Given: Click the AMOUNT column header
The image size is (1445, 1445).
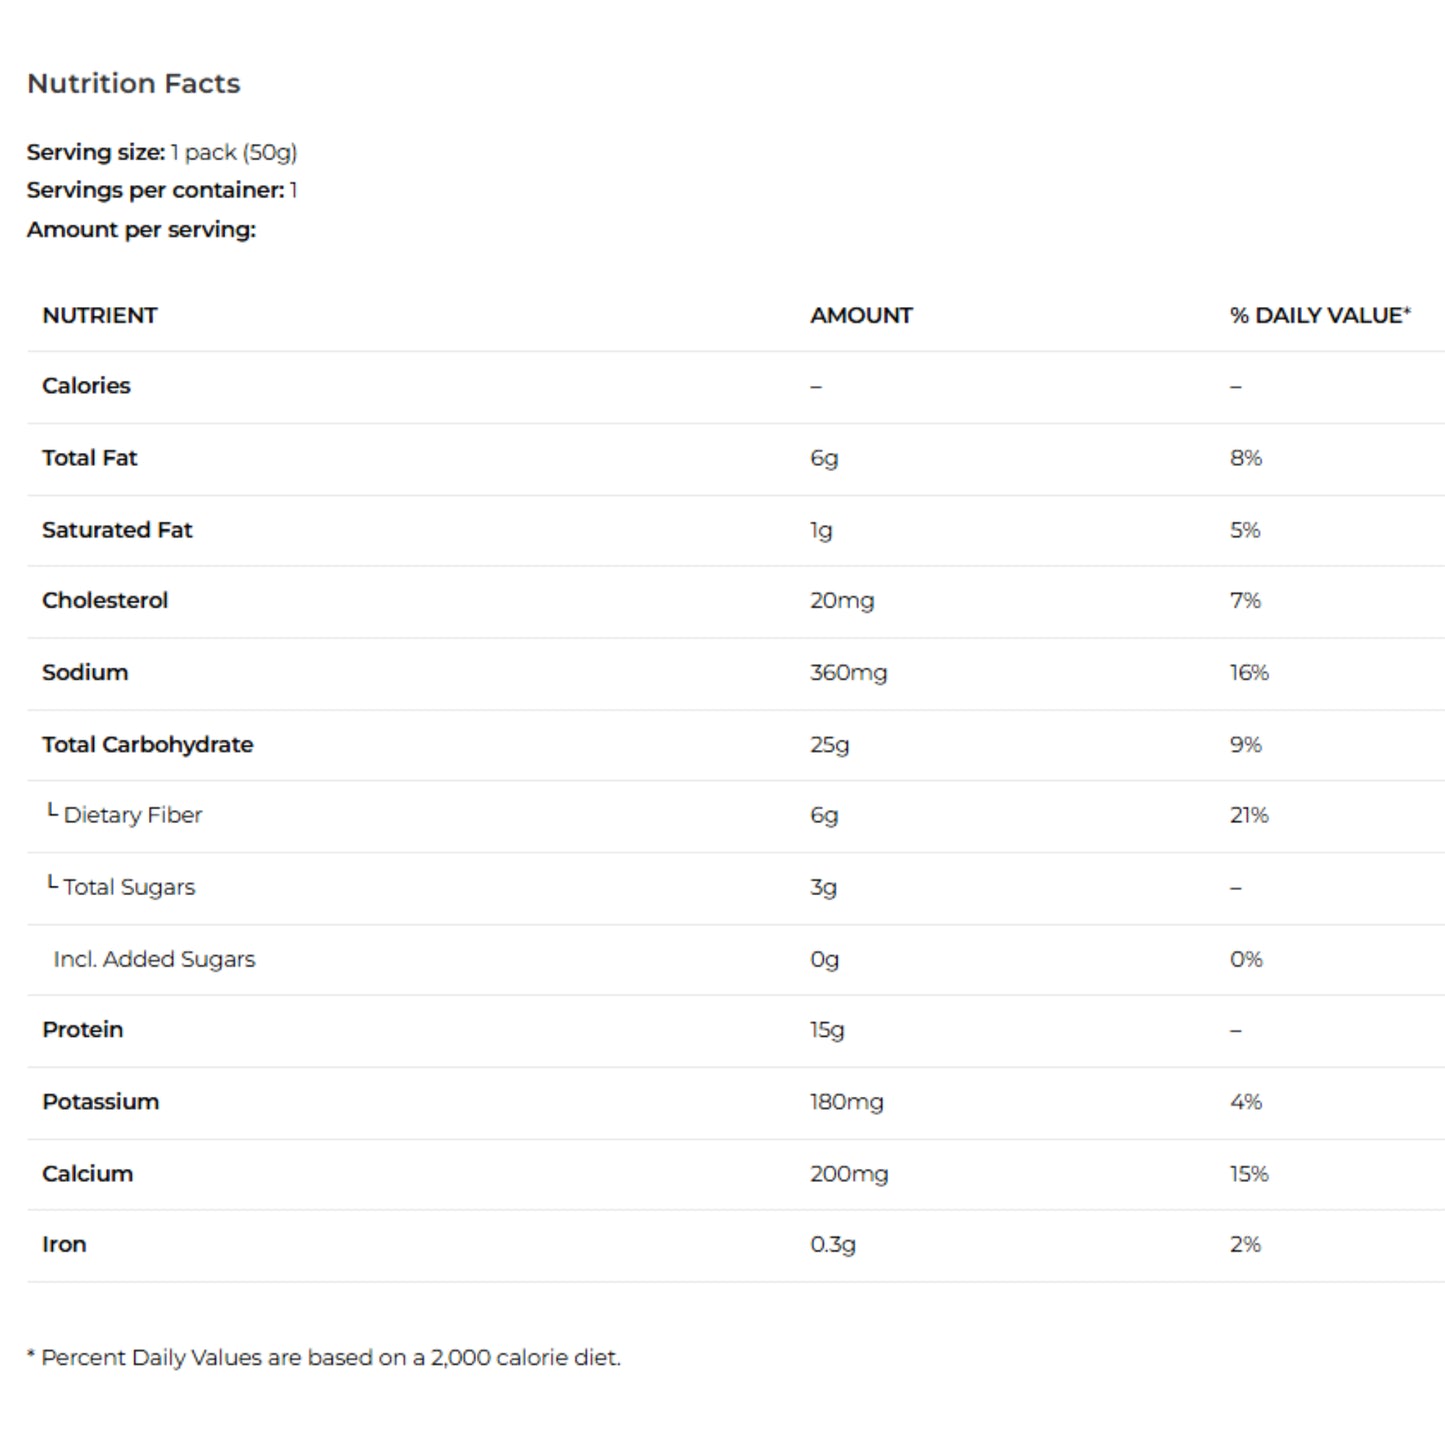Looking at the screenshot, I should pos(861,315).
